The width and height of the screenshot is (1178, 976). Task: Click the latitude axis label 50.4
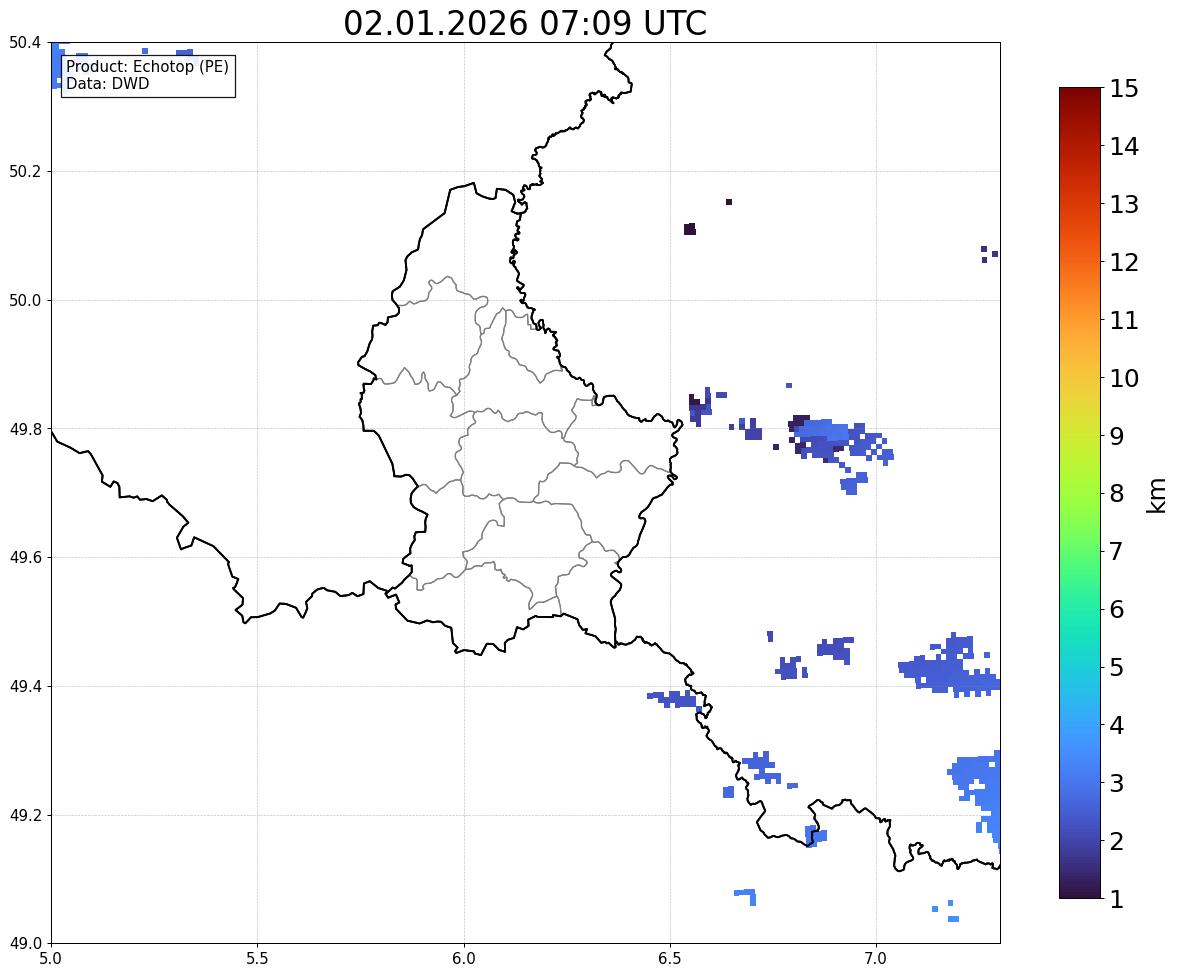point(25,43)
